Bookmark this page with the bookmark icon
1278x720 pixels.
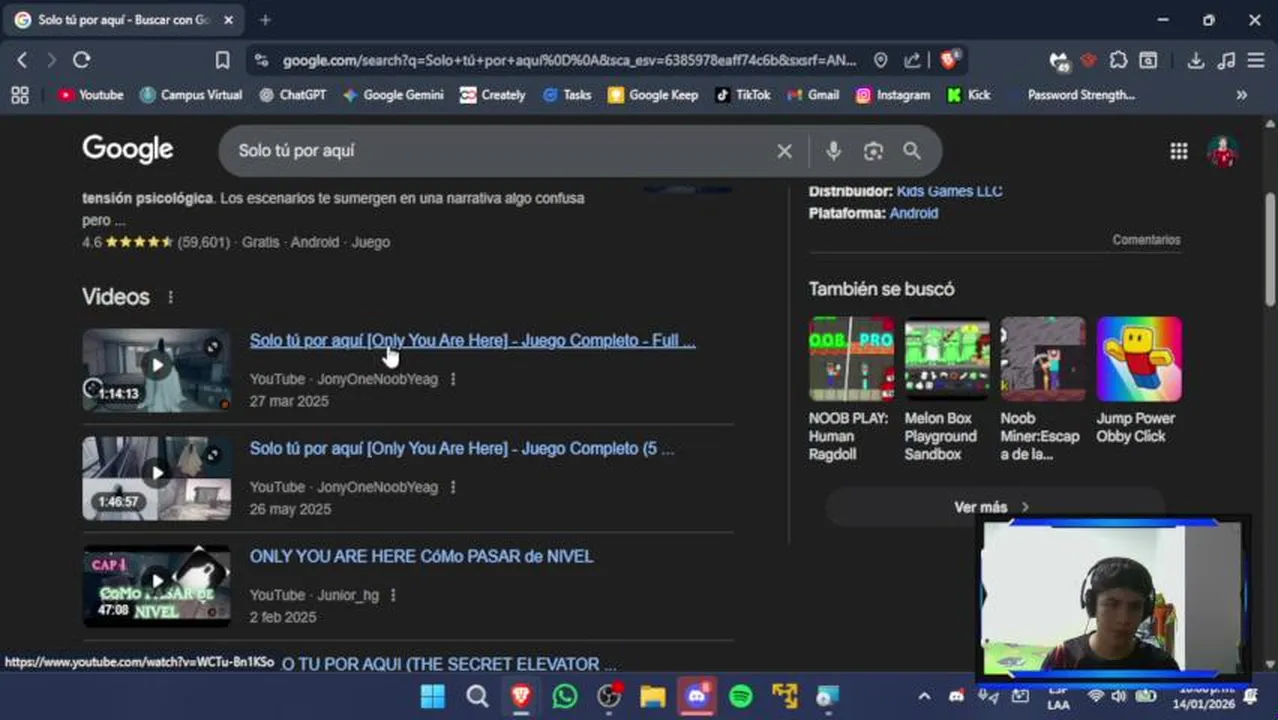222,60
